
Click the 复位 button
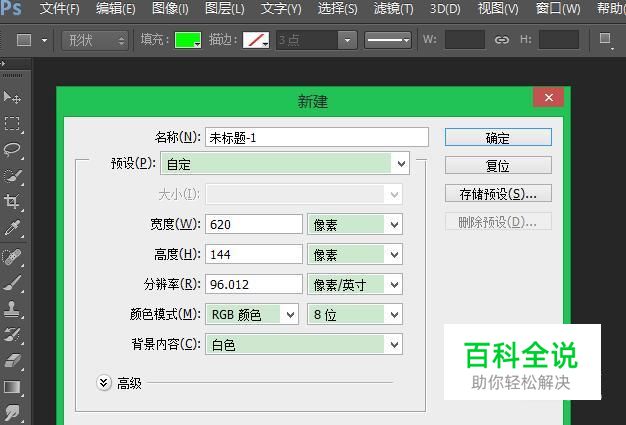point(498,165)
